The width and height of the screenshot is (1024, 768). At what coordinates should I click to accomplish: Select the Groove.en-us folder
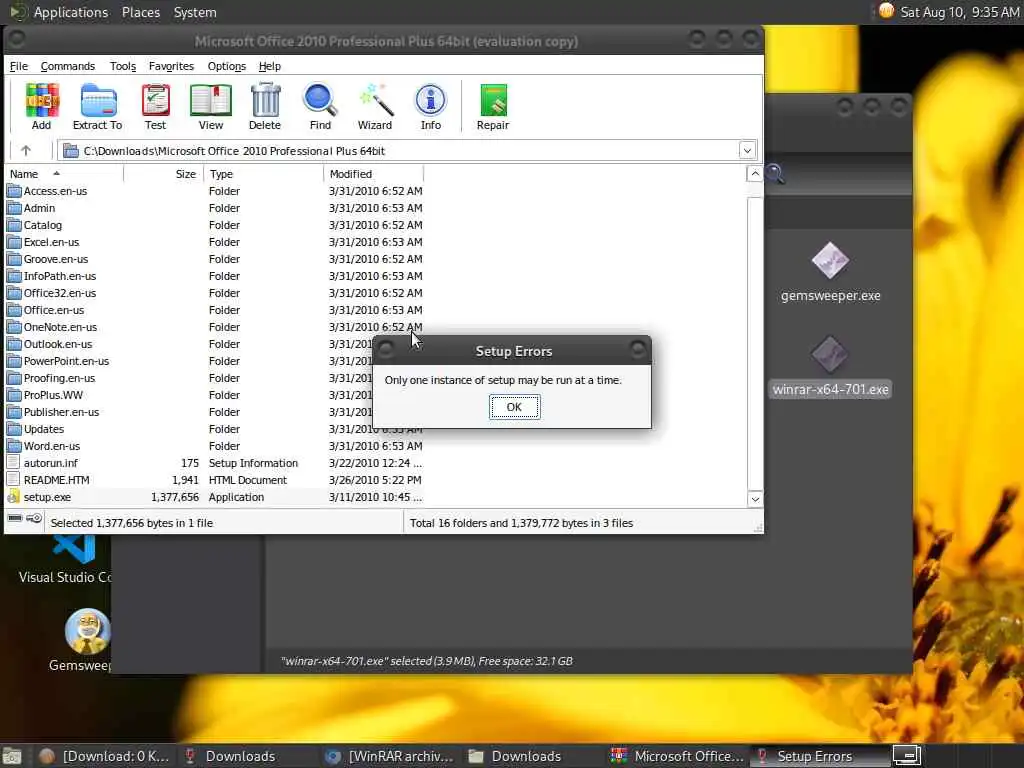[x=56, y=259]
